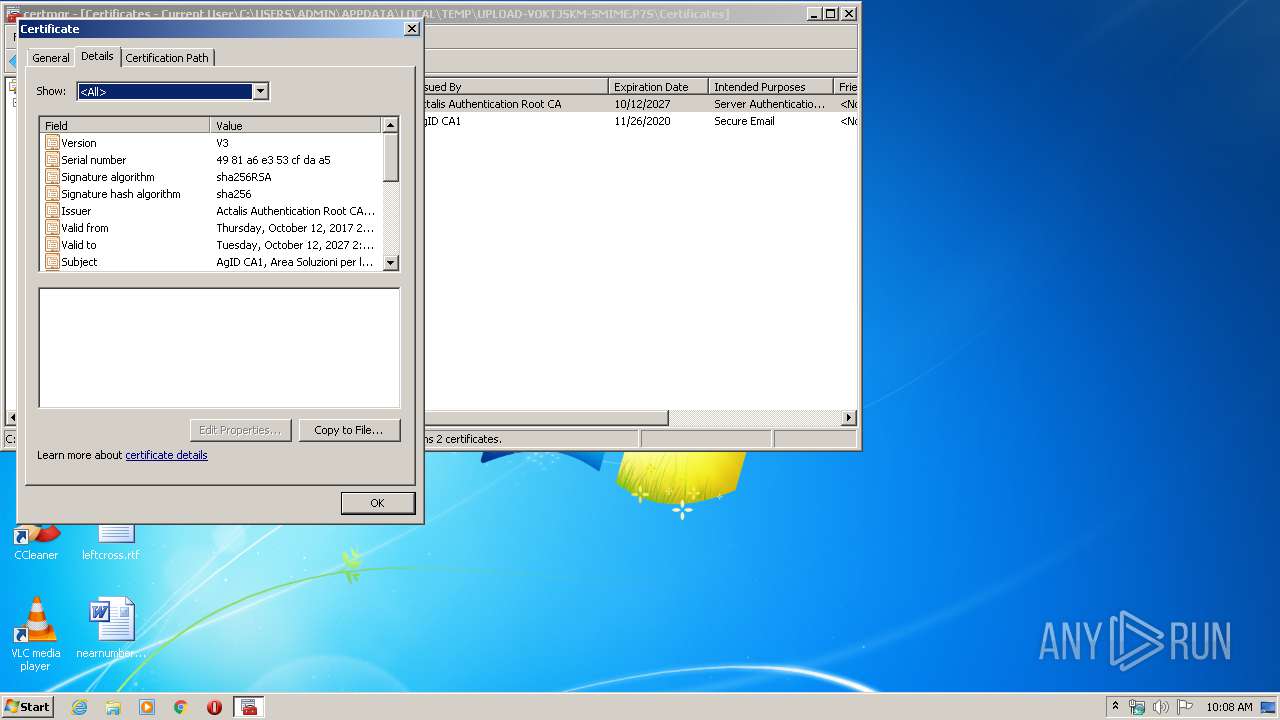Viewport: 1280px width, 720px height.
Task: Sort certmgr list by Intended Purposes
Action: (x=771, y=87)
